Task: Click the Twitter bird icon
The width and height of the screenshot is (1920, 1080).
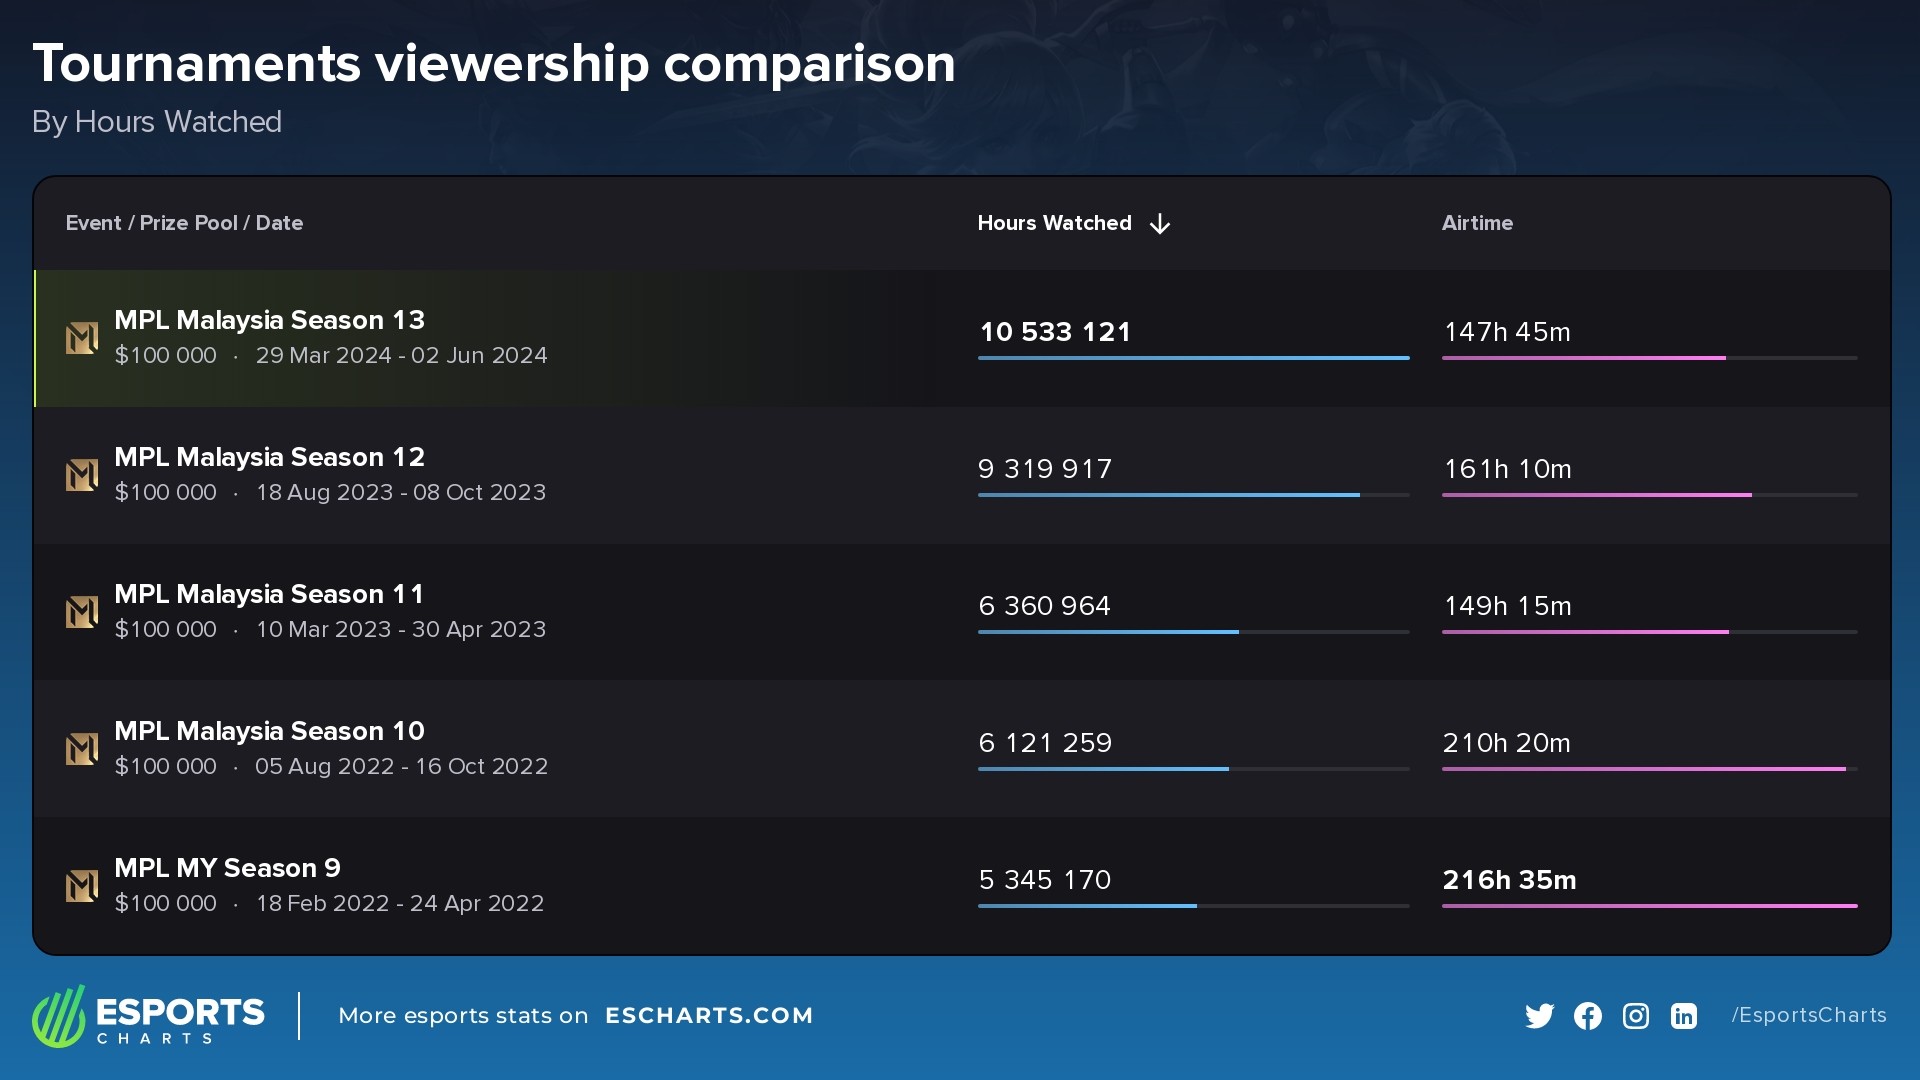Action: (x=1539, y=1016)
